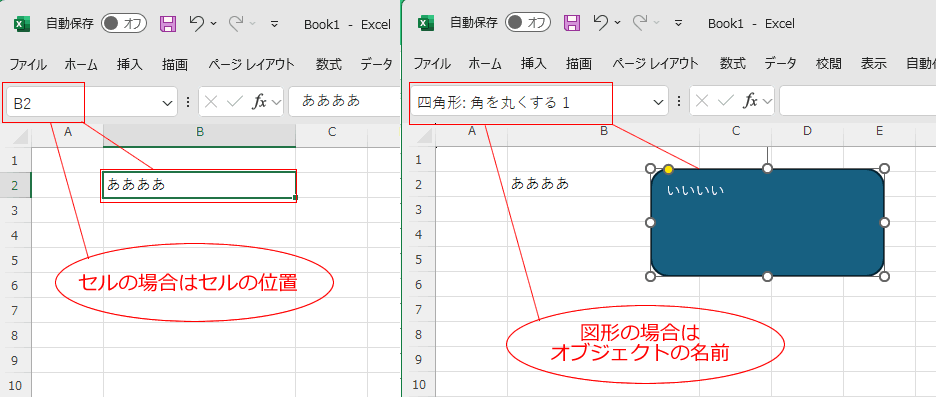The image size is (936, 397).
Task: Open the 挿入 tab in left window
Action: (x=130, y=64)
